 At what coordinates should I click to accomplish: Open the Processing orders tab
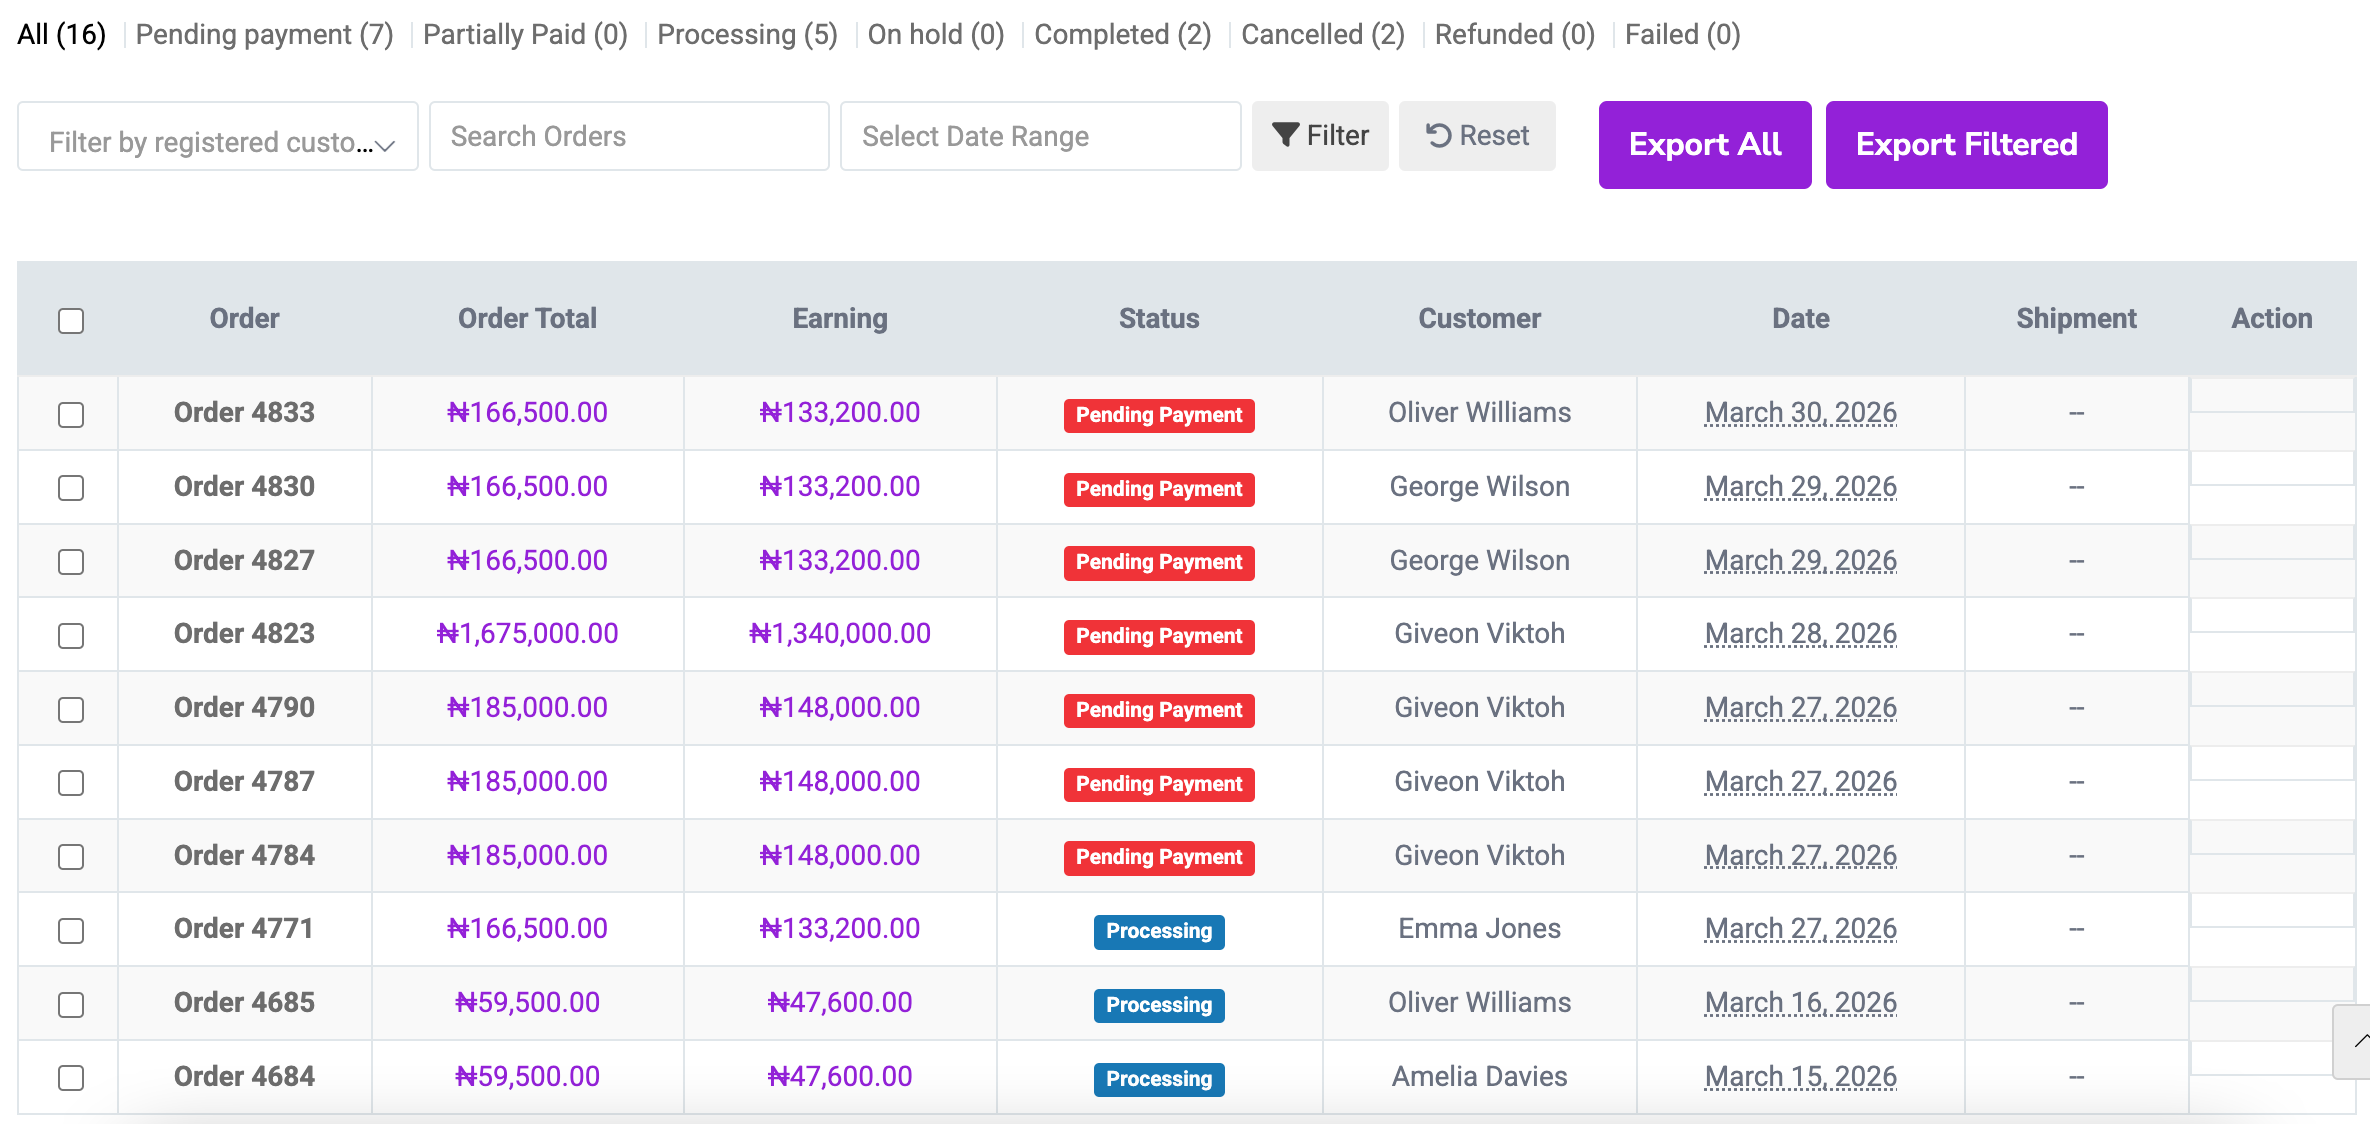746,33
